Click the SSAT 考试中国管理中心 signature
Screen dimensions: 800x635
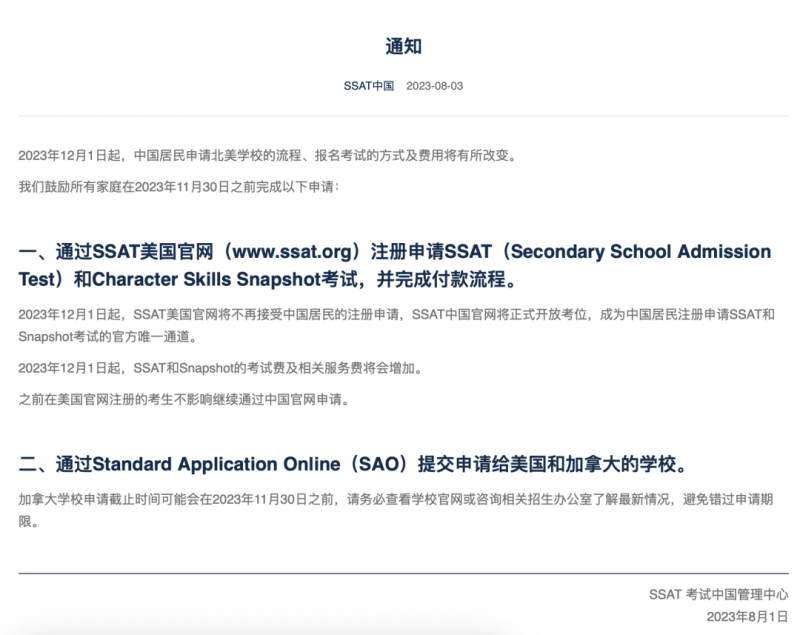click(718, 594)
